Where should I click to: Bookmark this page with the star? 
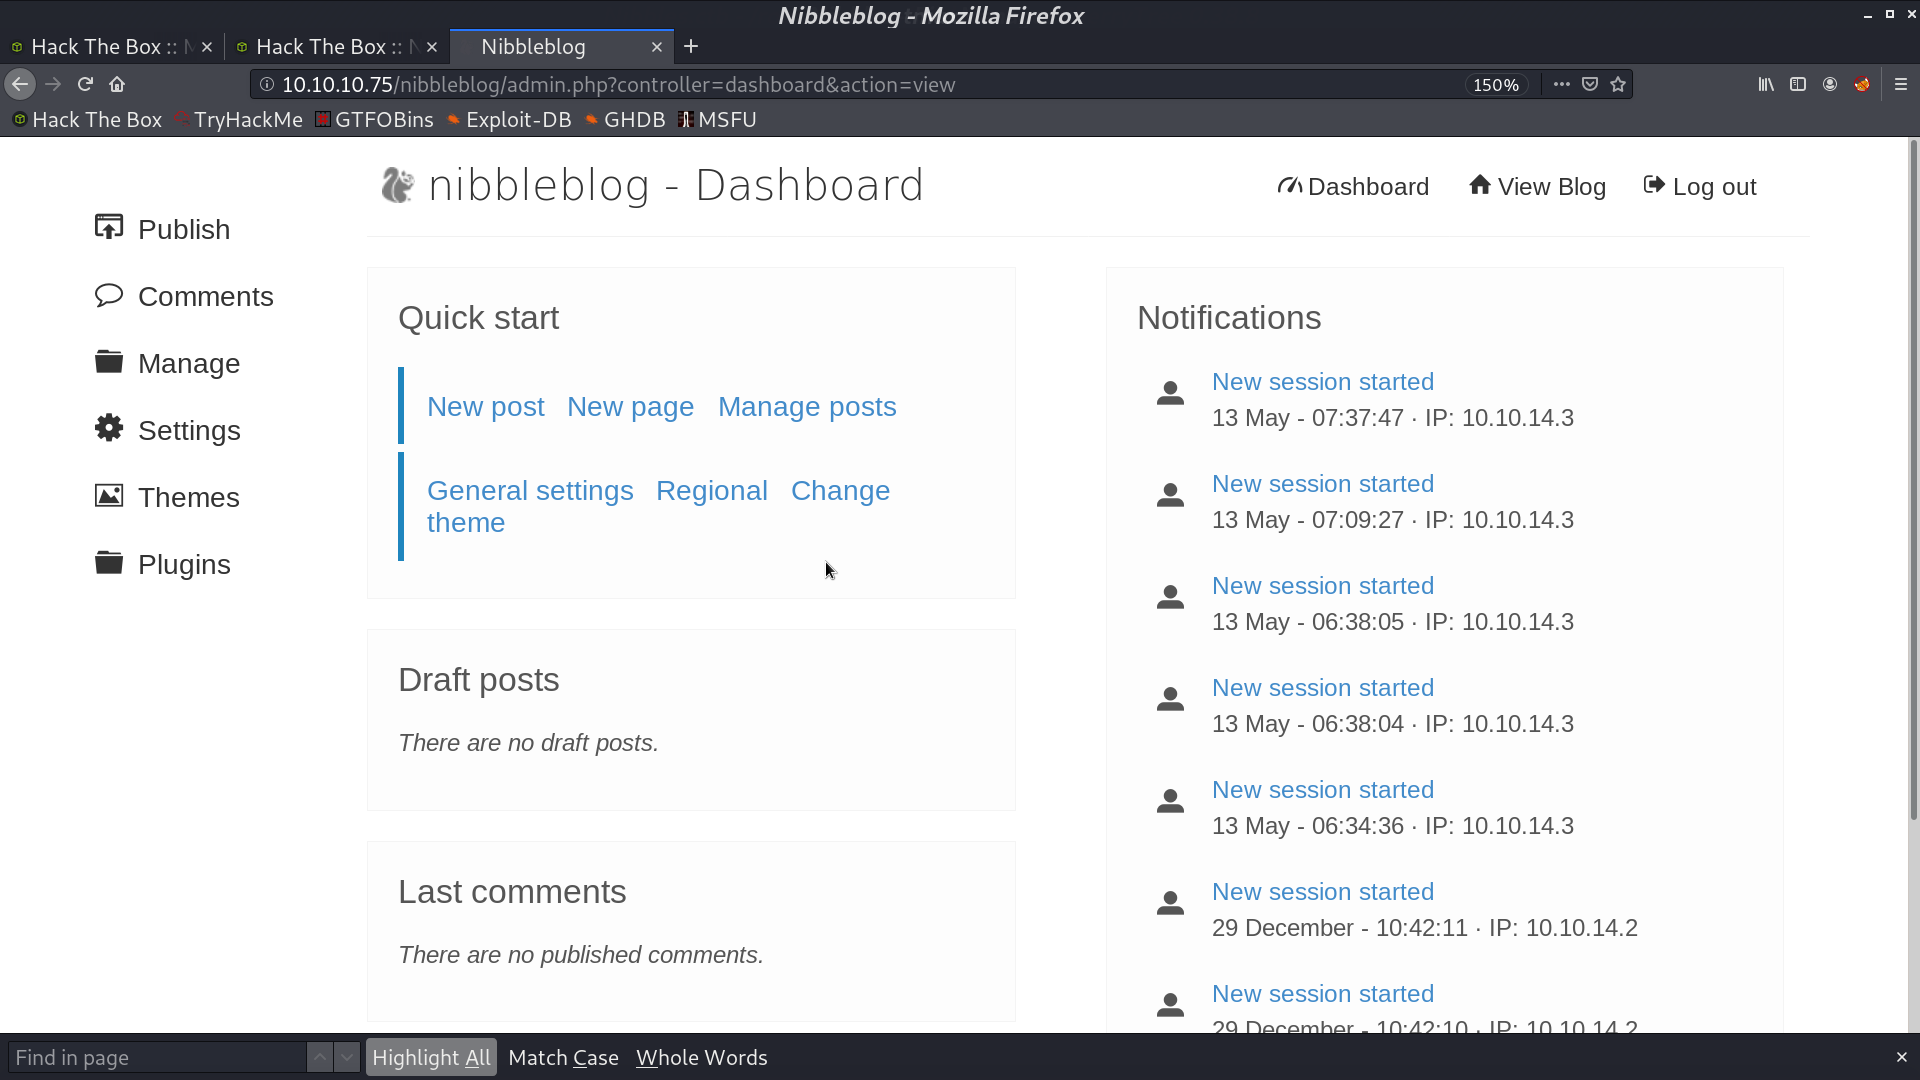coord(1618,85)
